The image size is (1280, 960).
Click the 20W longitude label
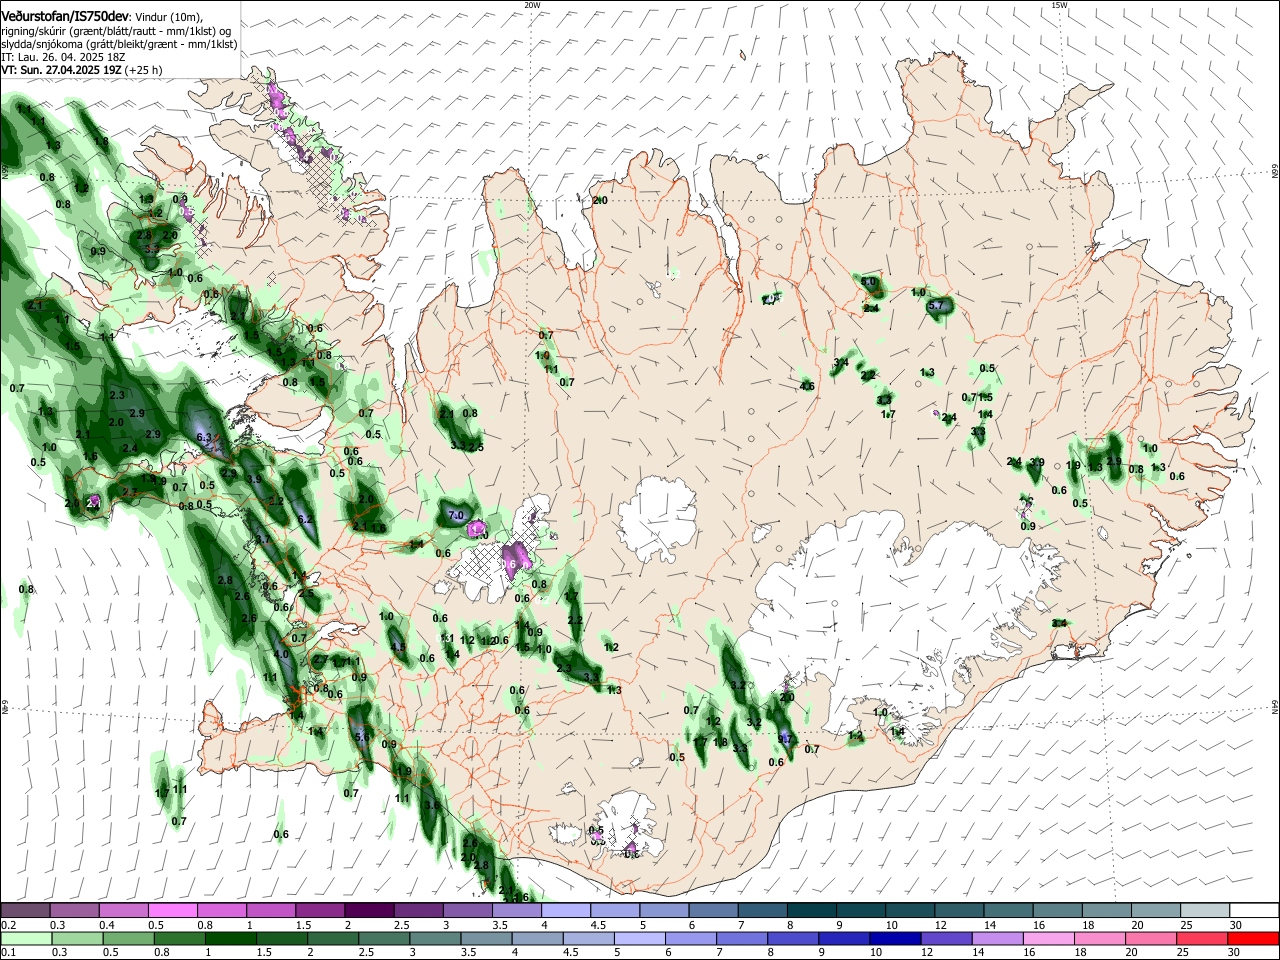coord(532,5)
